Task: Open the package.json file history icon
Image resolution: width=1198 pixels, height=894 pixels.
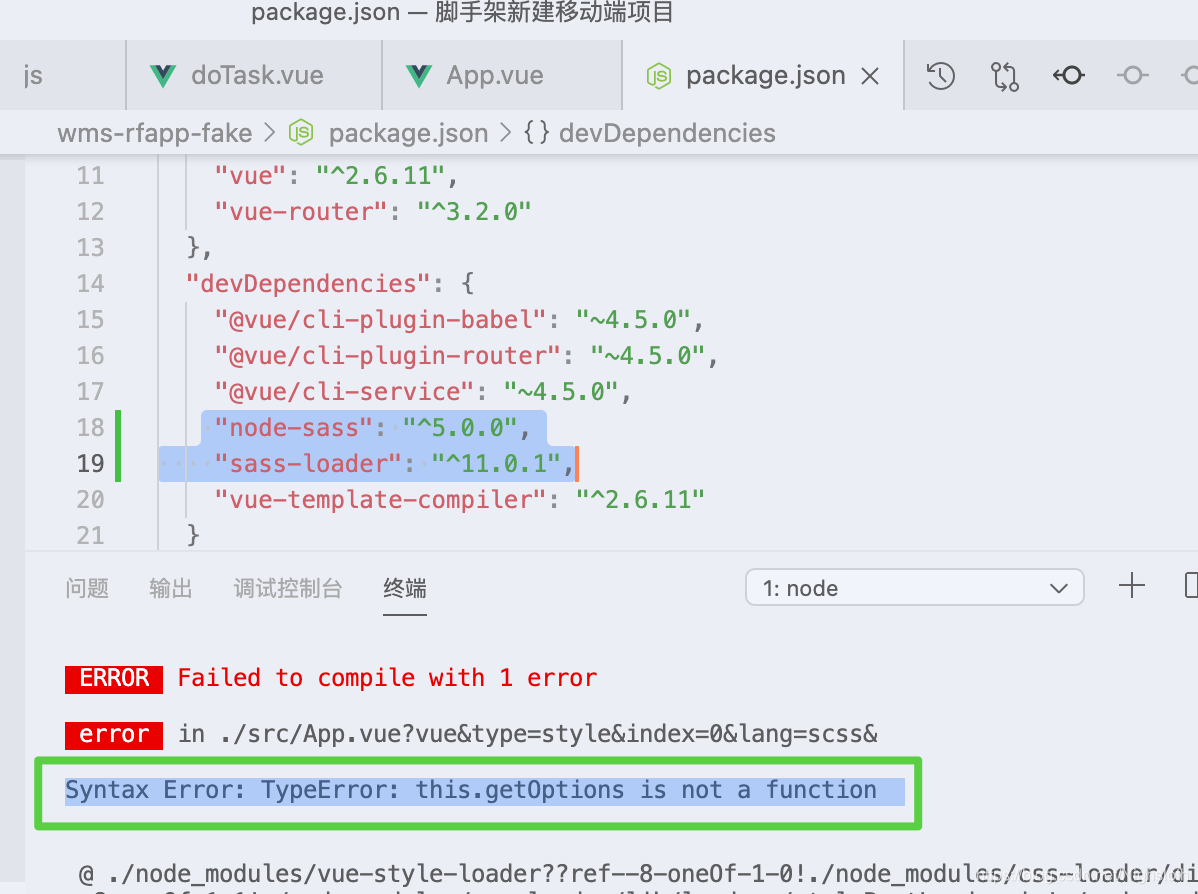Action: [939, 75]
